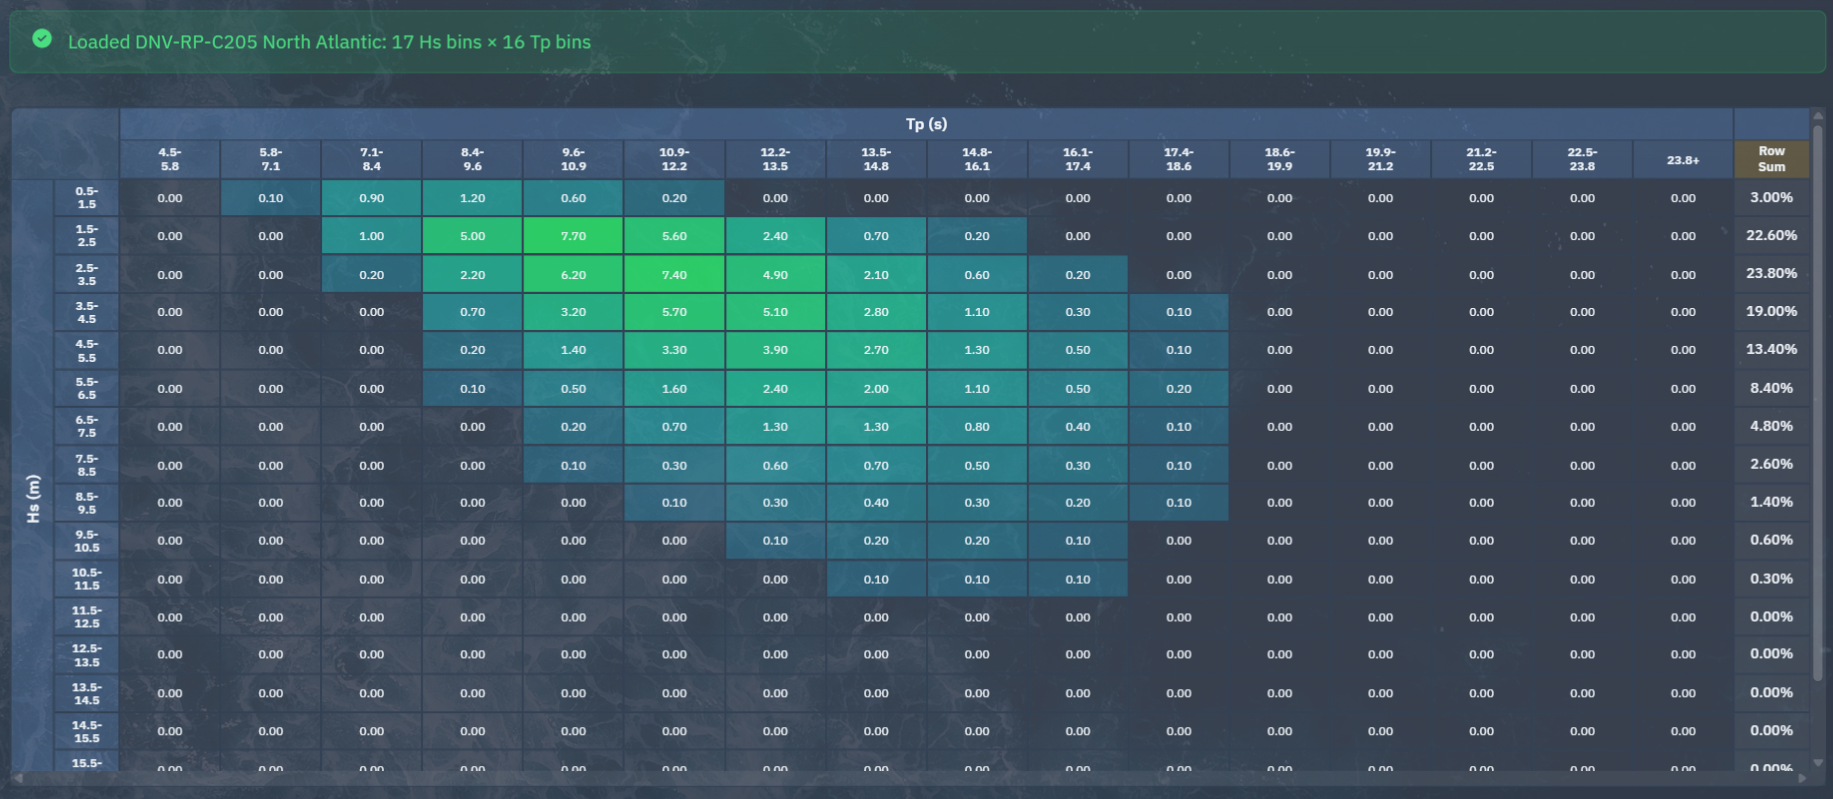
Task: Select the cell containing 5.10
Action: [775, 312]
